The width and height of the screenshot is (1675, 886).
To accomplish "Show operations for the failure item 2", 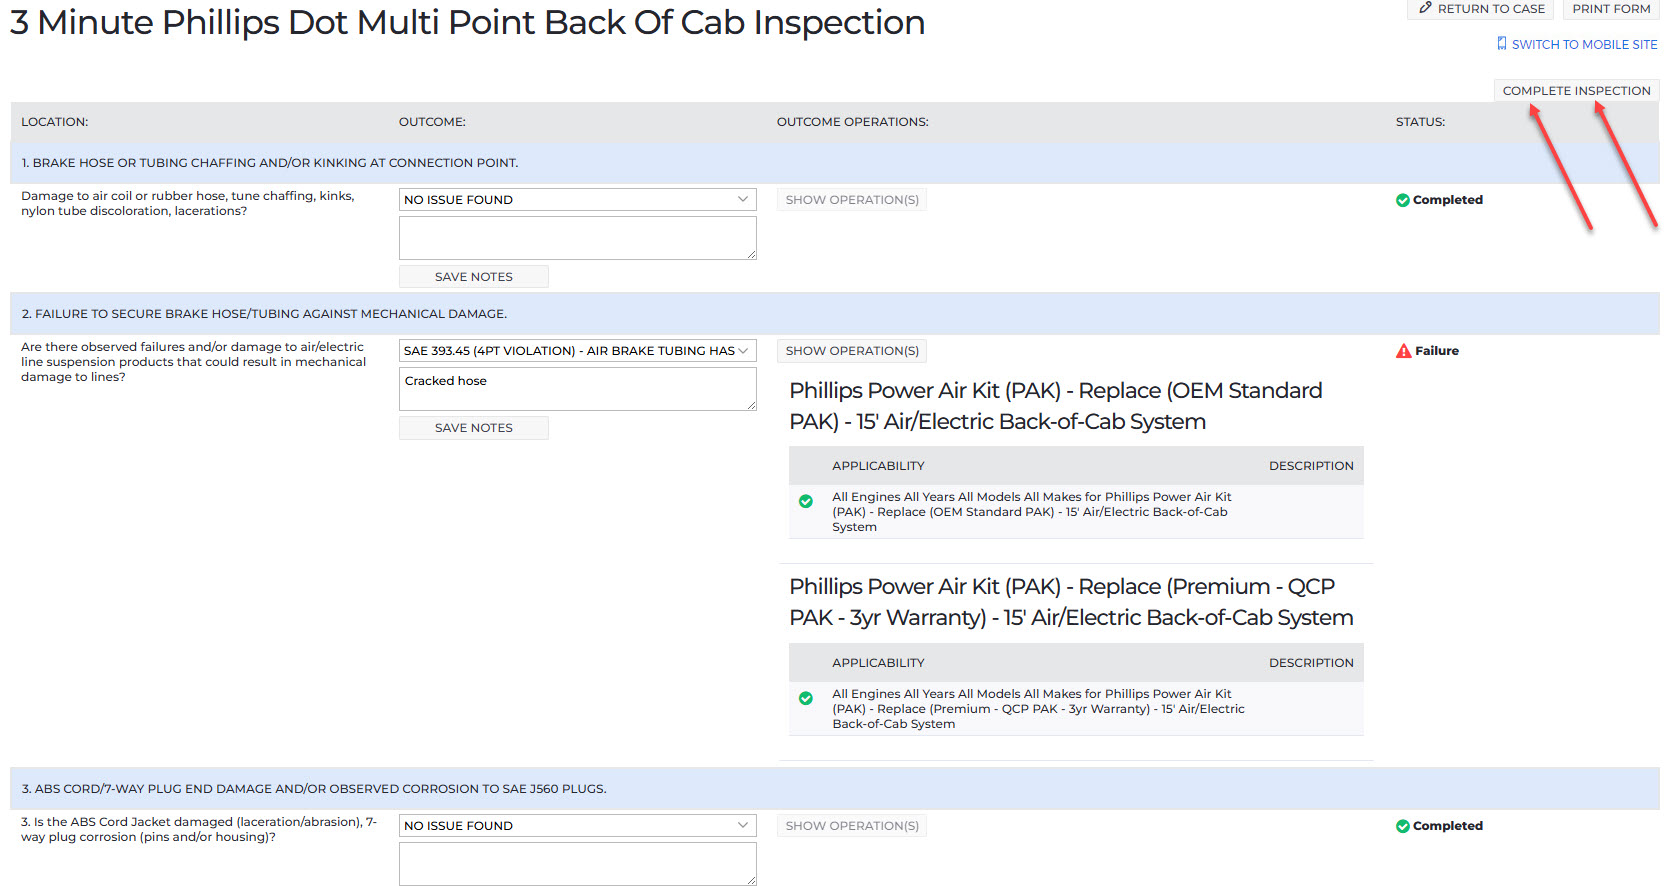I will tap(852, 351).
